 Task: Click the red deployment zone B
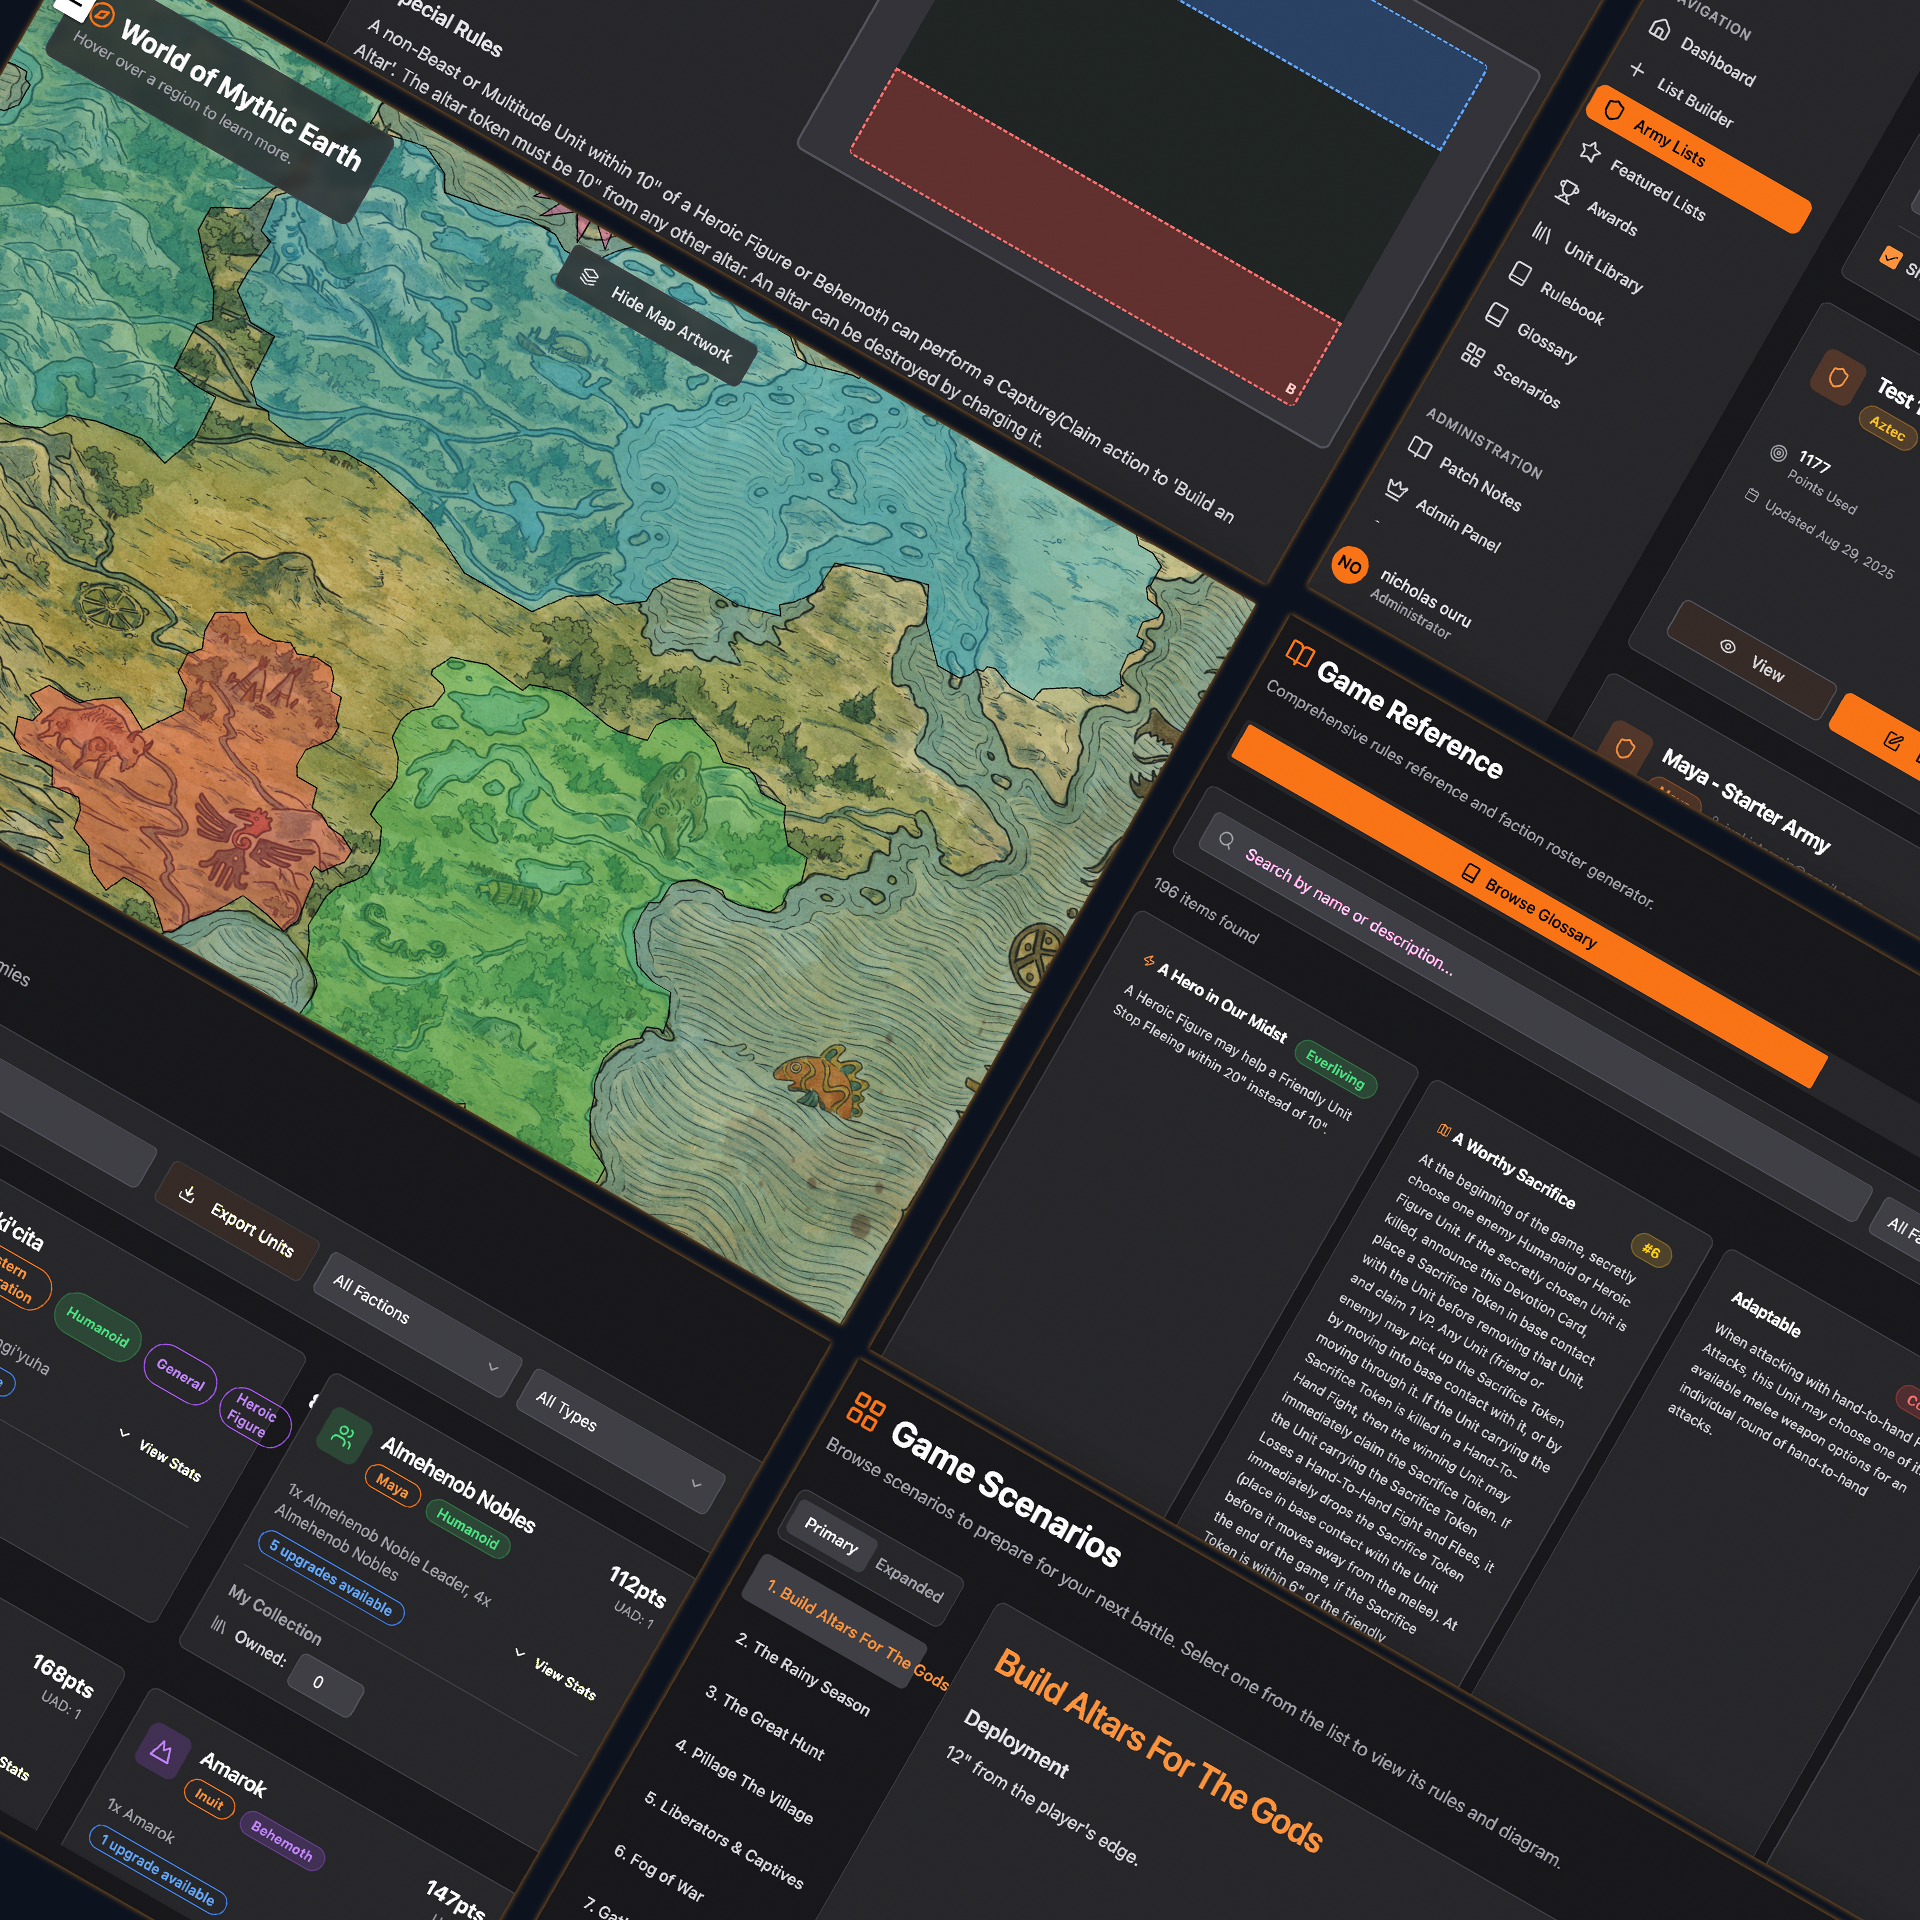click(x=1096, y=237)
